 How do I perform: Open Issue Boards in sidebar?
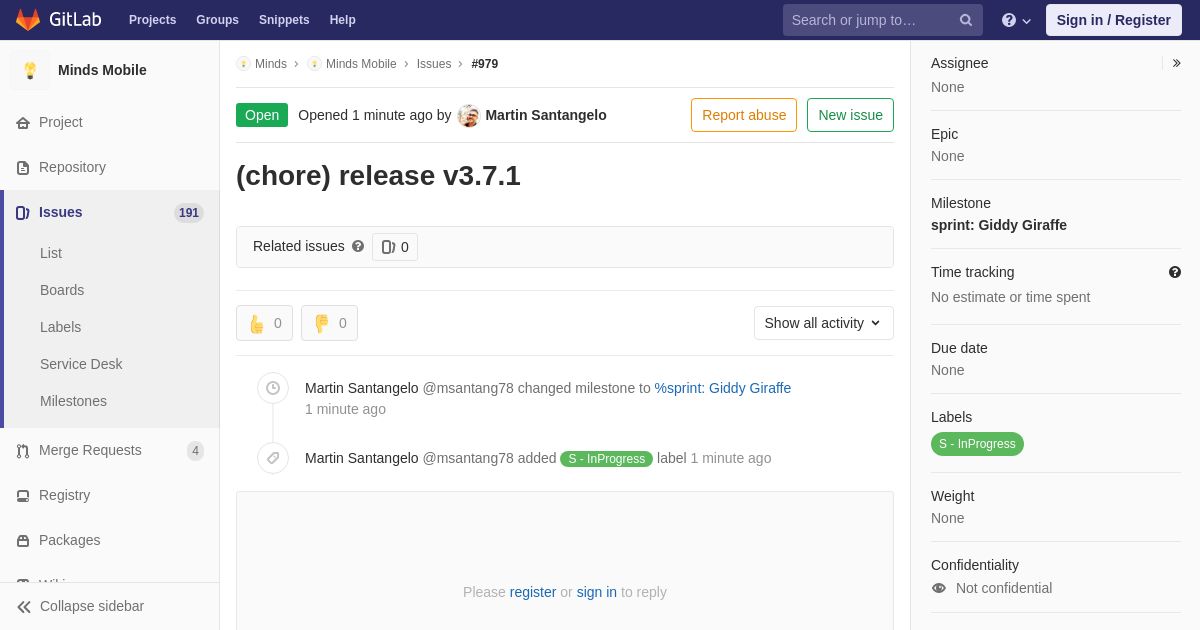62,290
